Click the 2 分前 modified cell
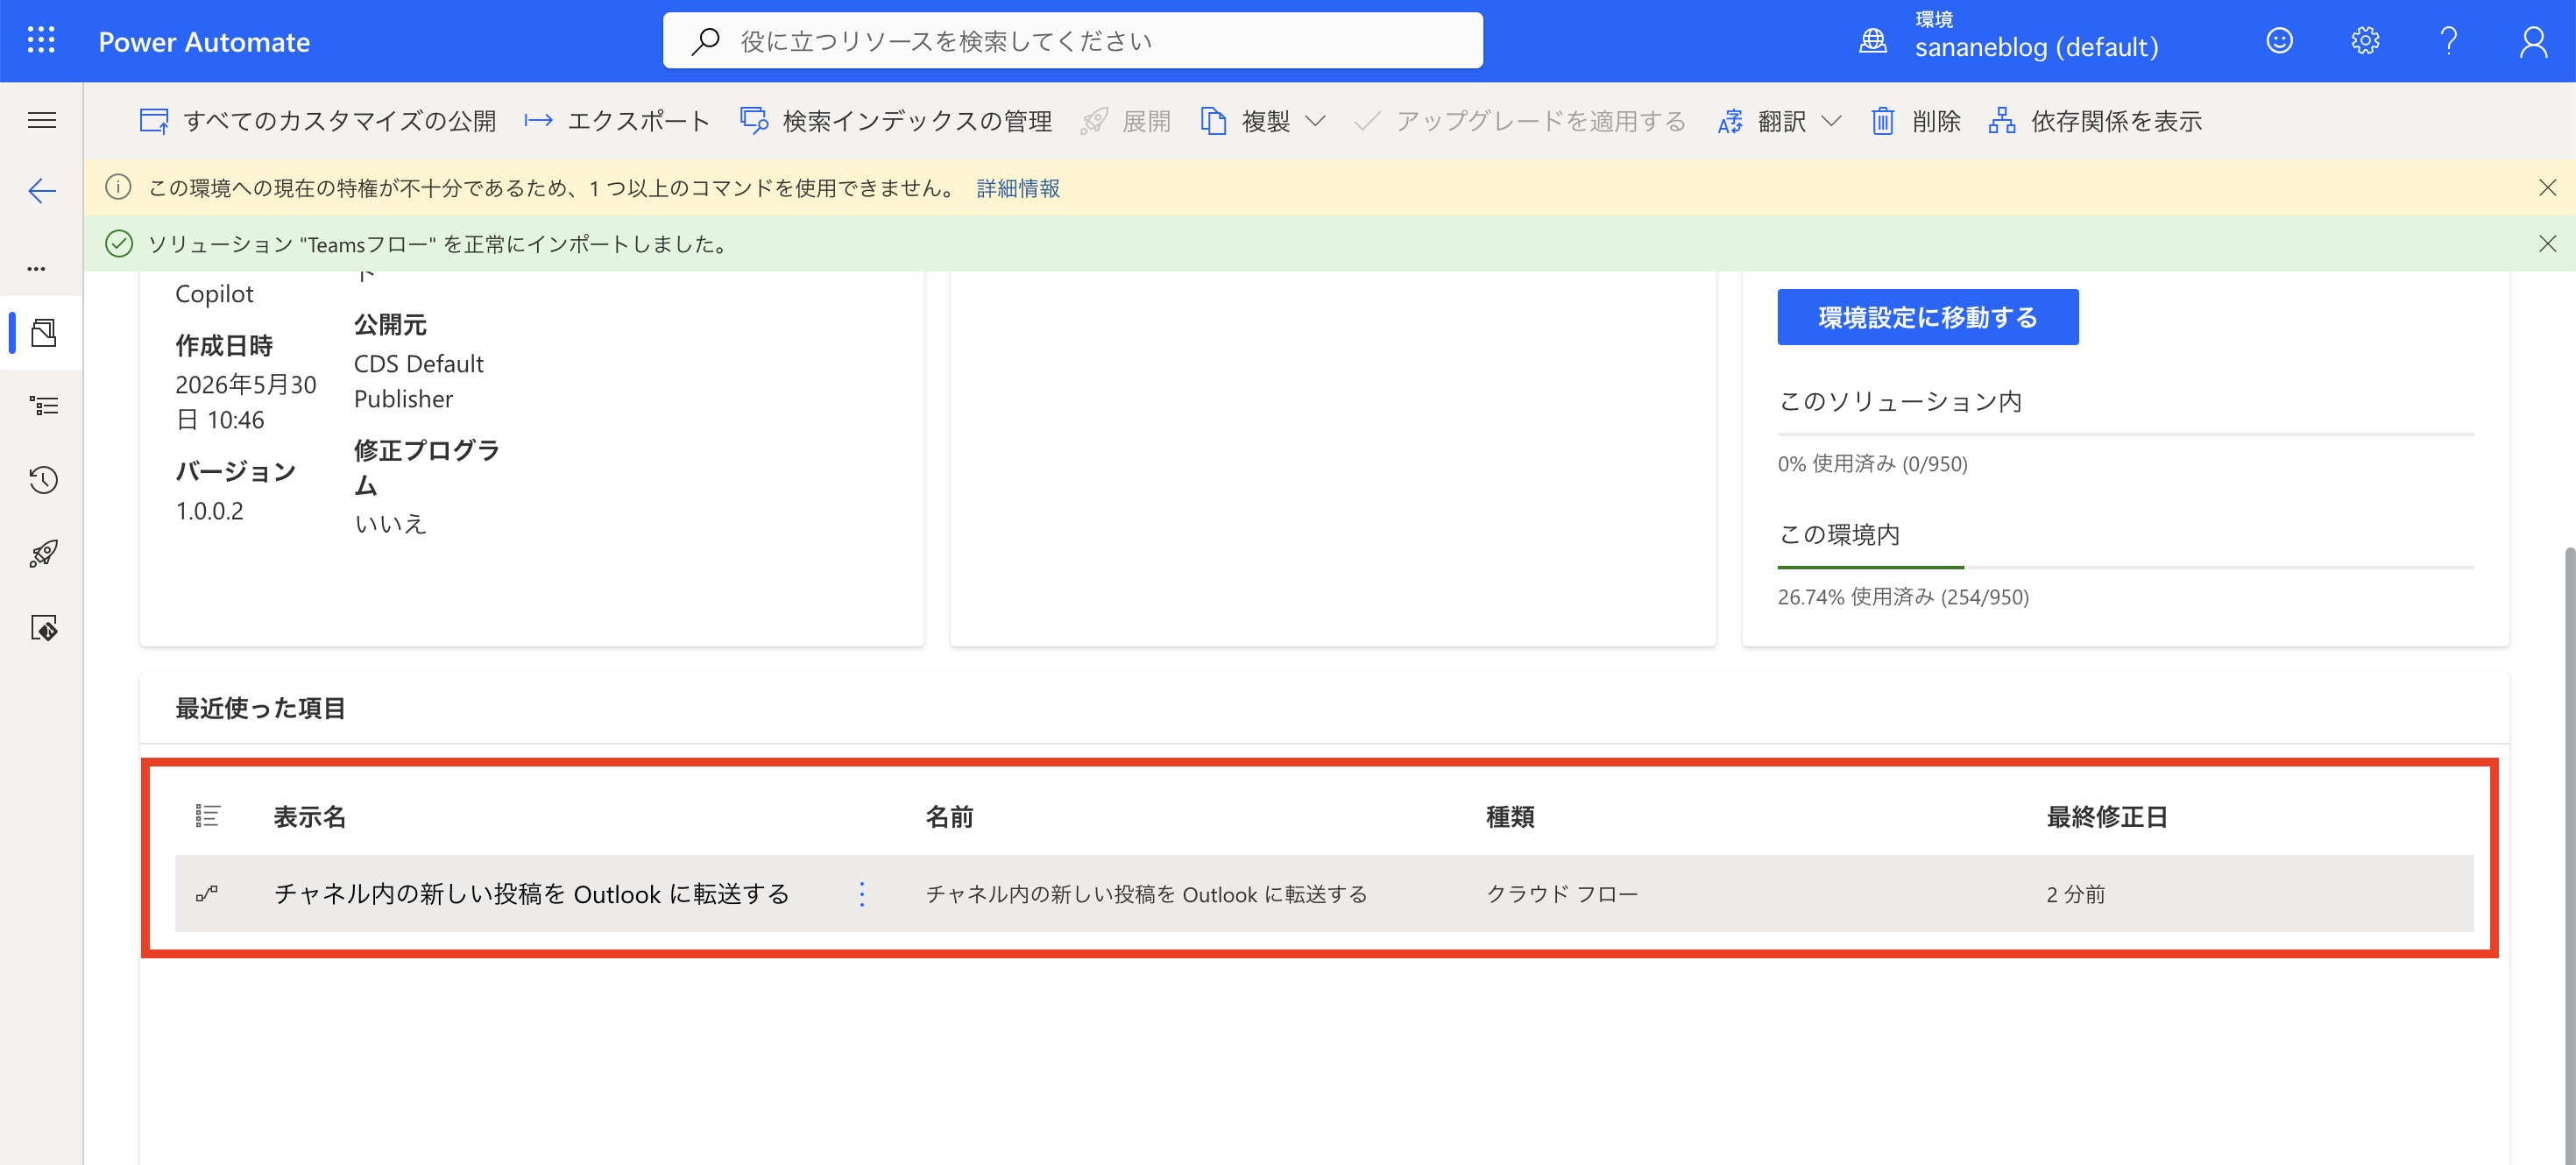 click(2075, 894)
